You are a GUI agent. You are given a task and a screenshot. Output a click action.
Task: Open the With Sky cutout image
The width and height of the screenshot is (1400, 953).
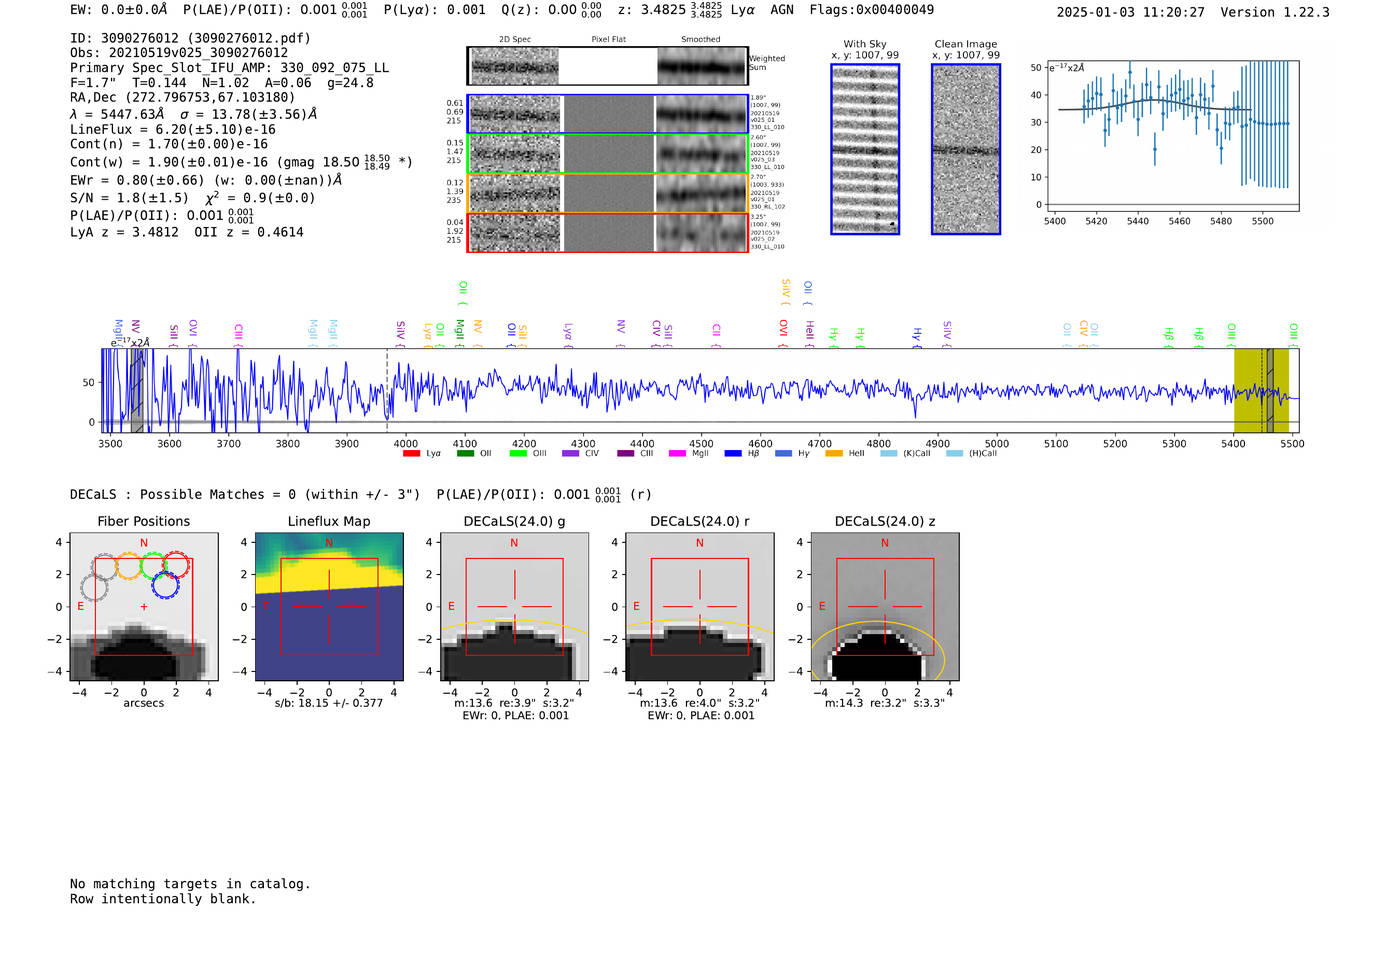coord(865,149)
